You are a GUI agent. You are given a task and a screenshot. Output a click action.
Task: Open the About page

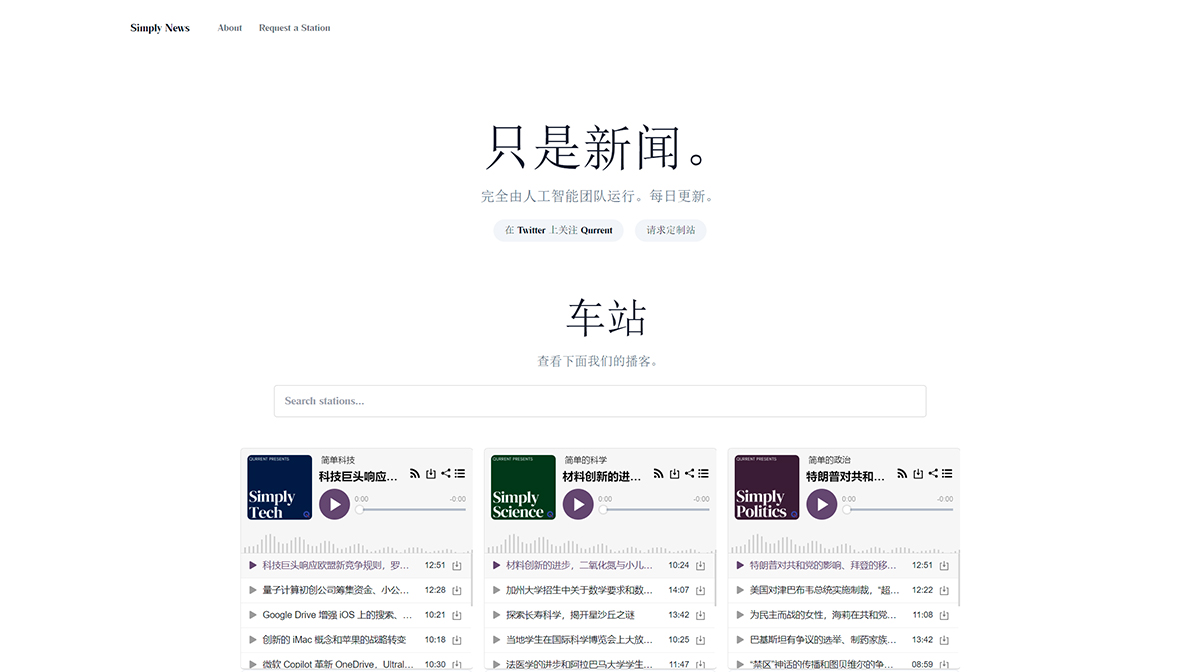click(229, 27)
